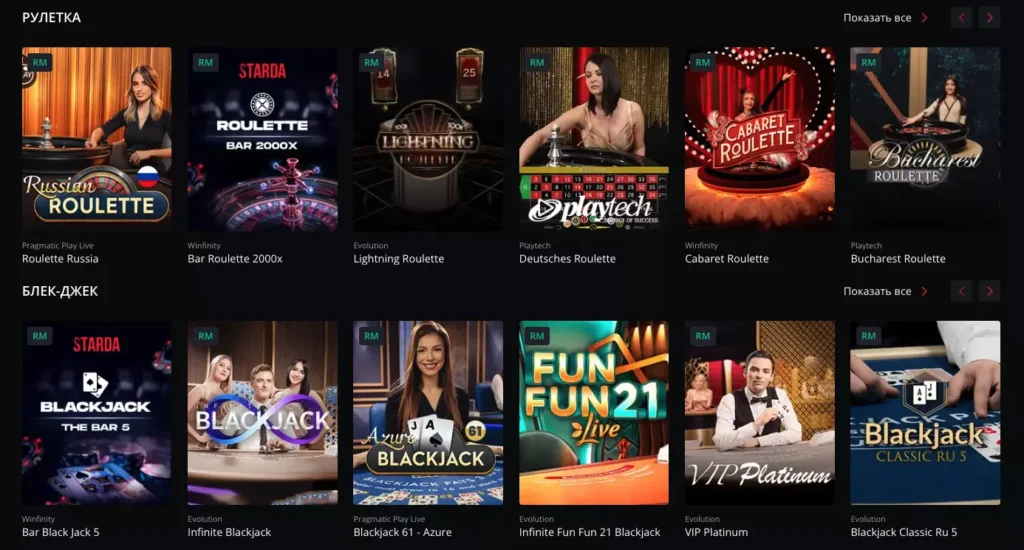Click RM badge on Fun Fun 21 tile
The height and width of the screenshot is (550, 1024).
pyautogui.click(x=537, y=336)
